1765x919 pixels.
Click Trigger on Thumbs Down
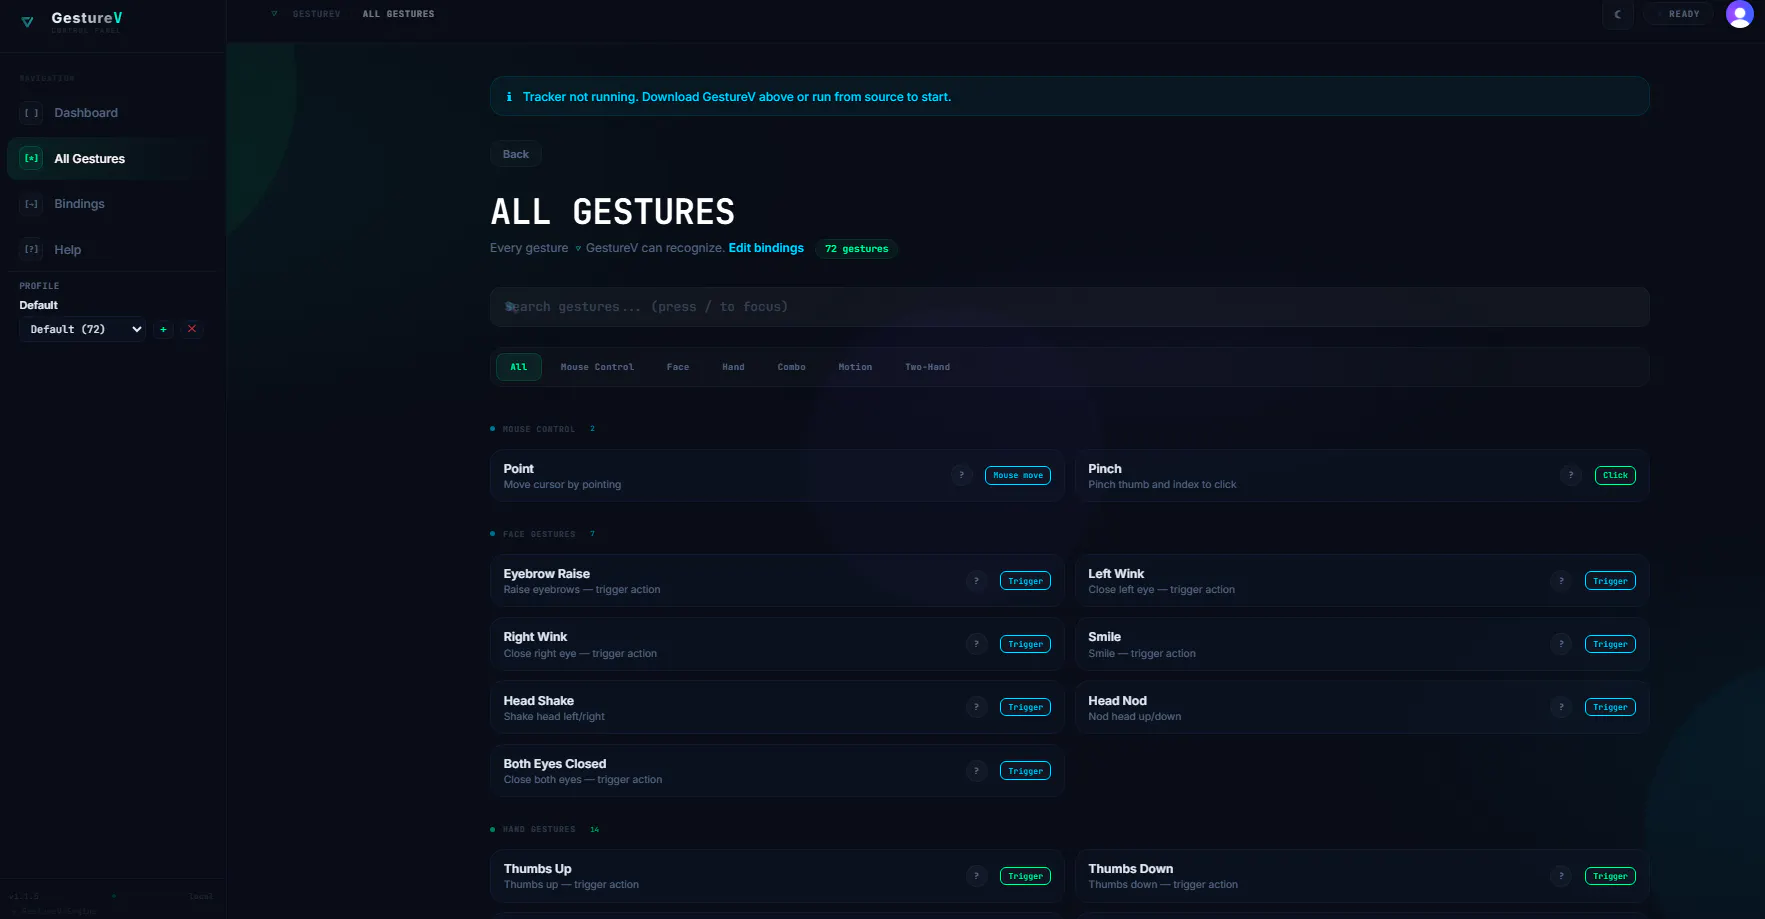coord(1610,876)
